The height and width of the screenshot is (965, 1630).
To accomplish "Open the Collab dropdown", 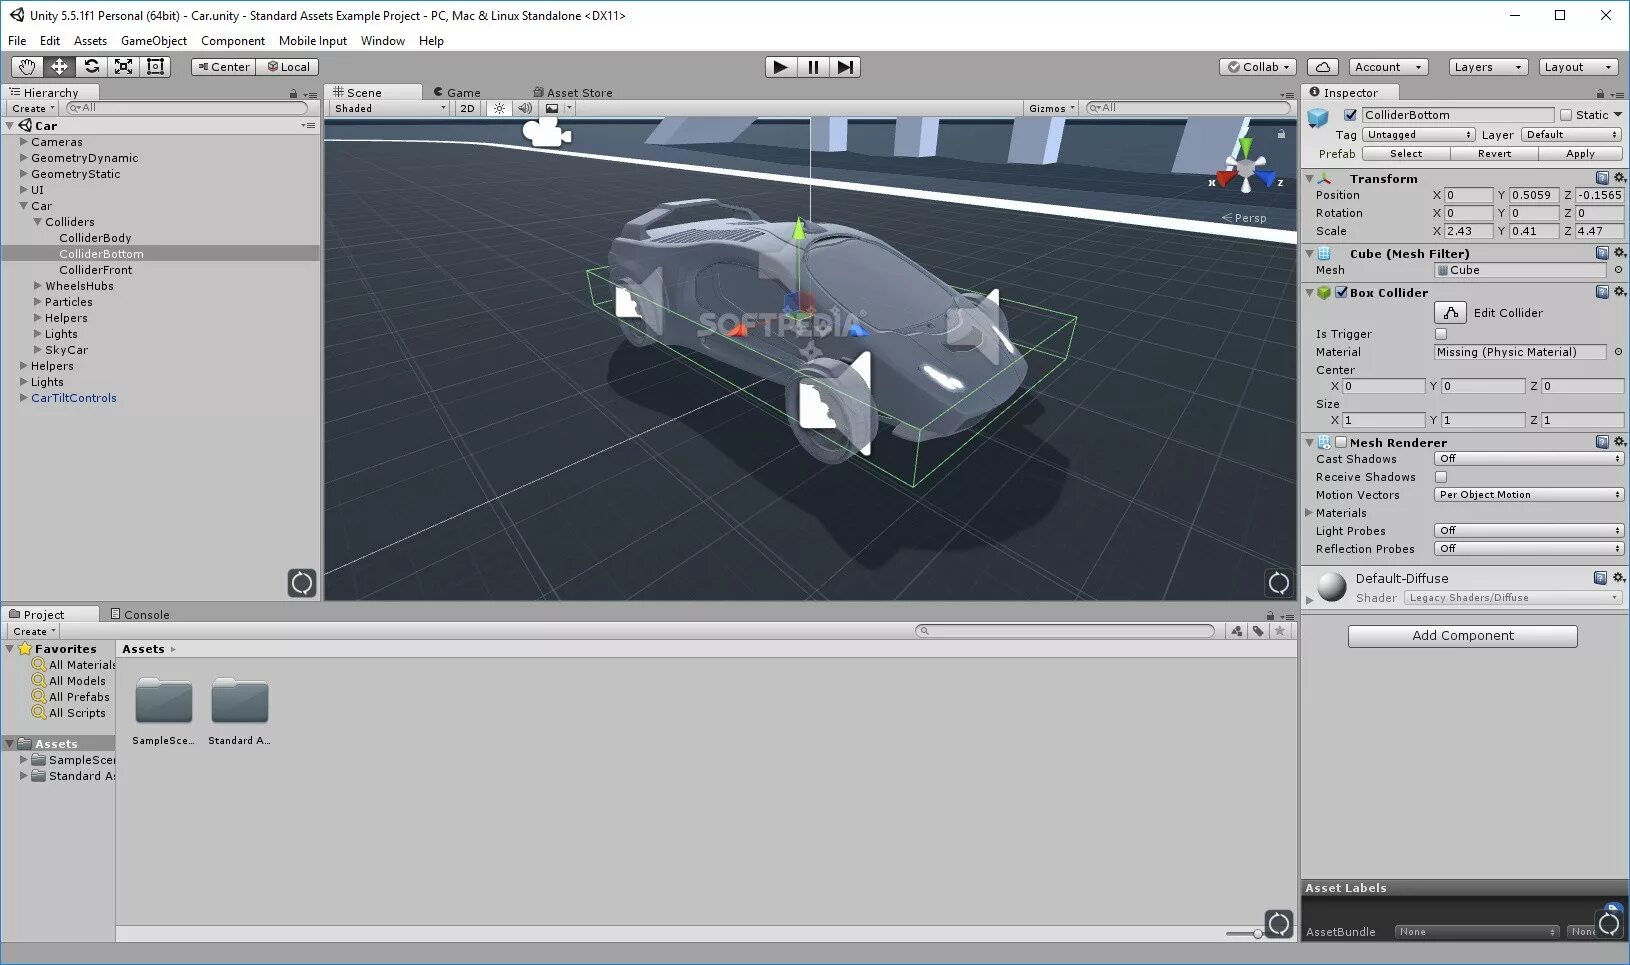I will [1259, 67].
